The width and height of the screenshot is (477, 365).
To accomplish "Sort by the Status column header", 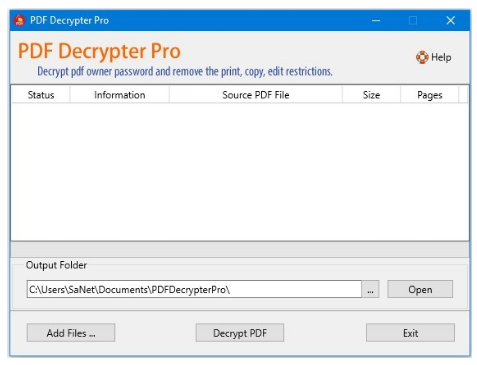I will (41, 95).
